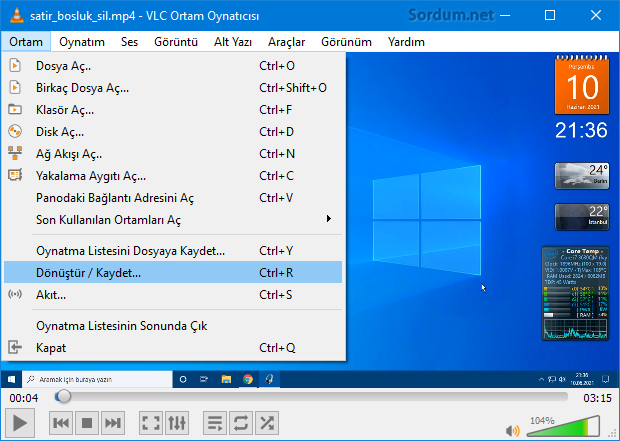Mute audio with speaker icon

click(x=513, y=430)
